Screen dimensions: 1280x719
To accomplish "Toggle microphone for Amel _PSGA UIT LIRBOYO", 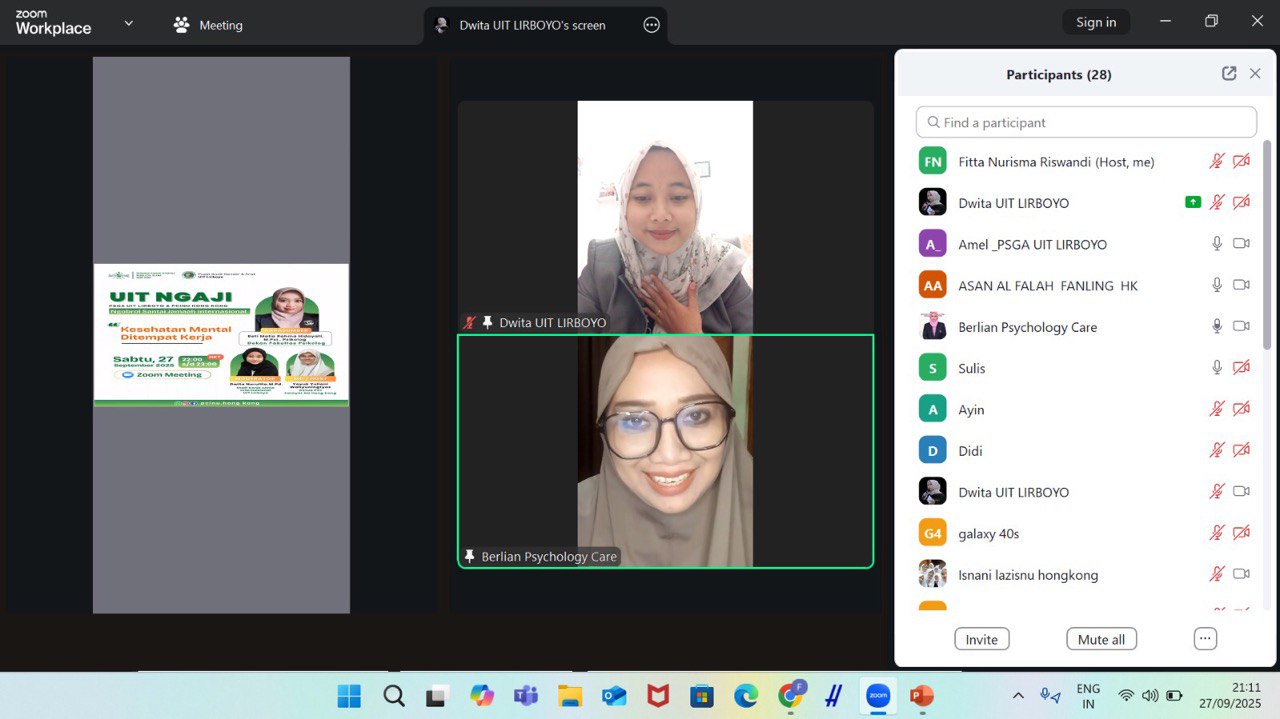I will pyautogui.click(x=1217, y=244).
